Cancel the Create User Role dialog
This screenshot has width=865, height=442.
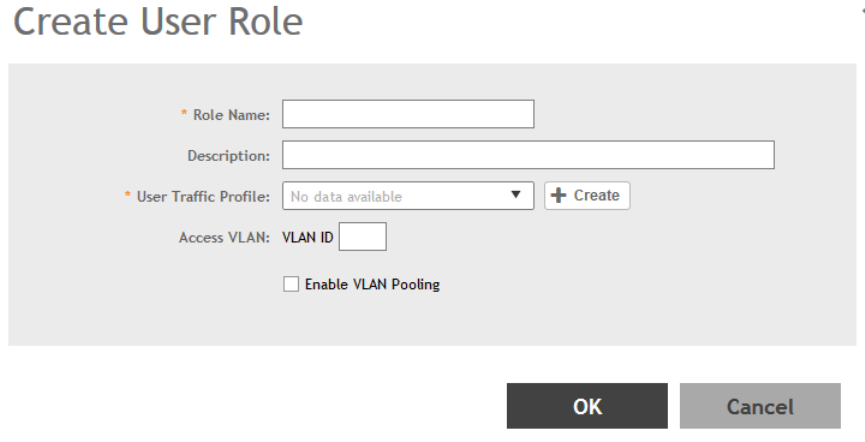click(759, 407)
